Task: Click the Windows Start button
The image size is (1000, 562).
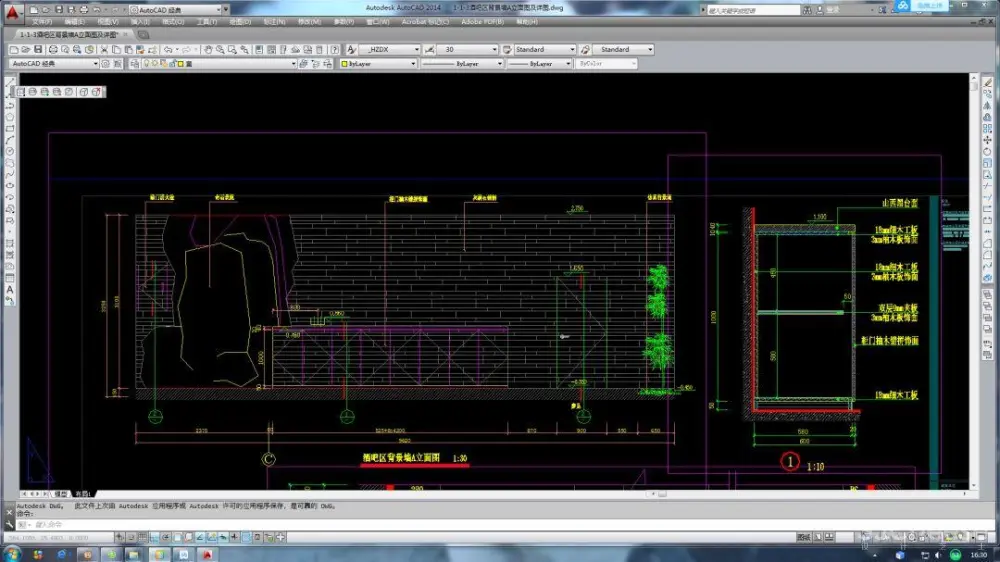Action: tap(13, 553)
